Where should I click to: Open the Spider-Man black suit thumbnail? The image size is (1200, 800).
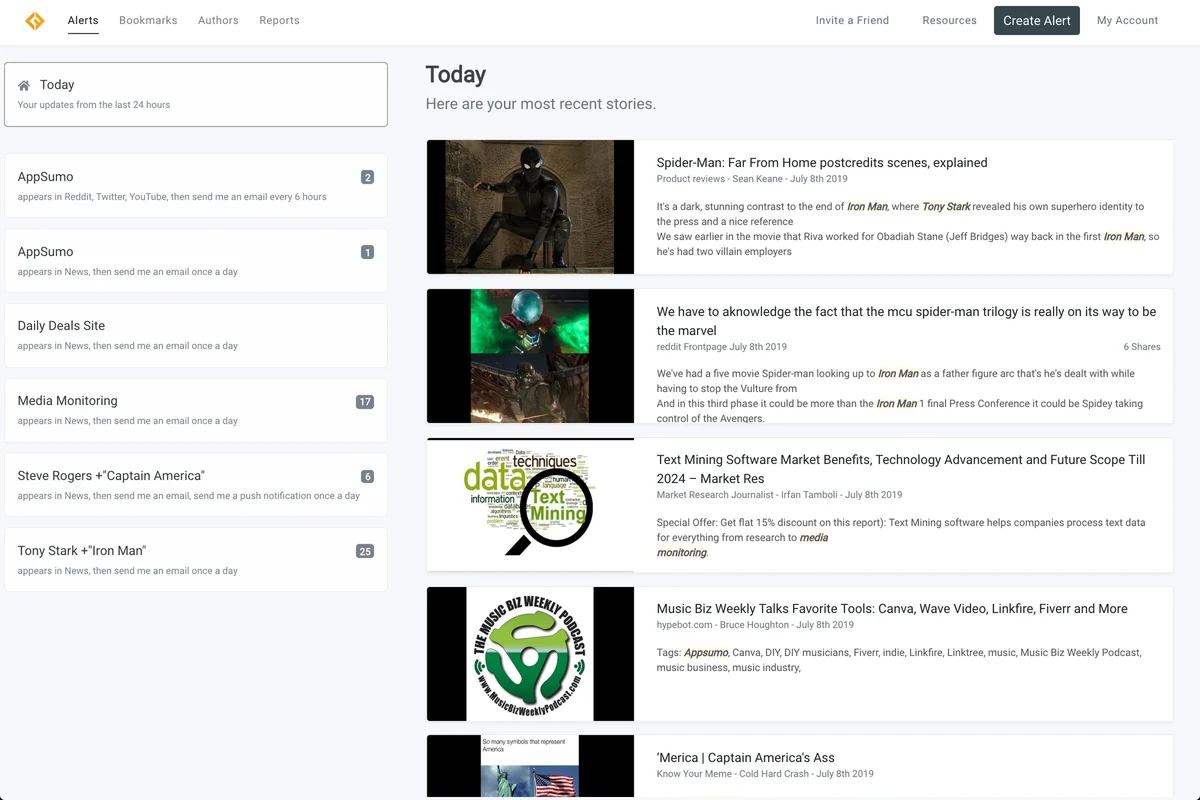(530, 207)
